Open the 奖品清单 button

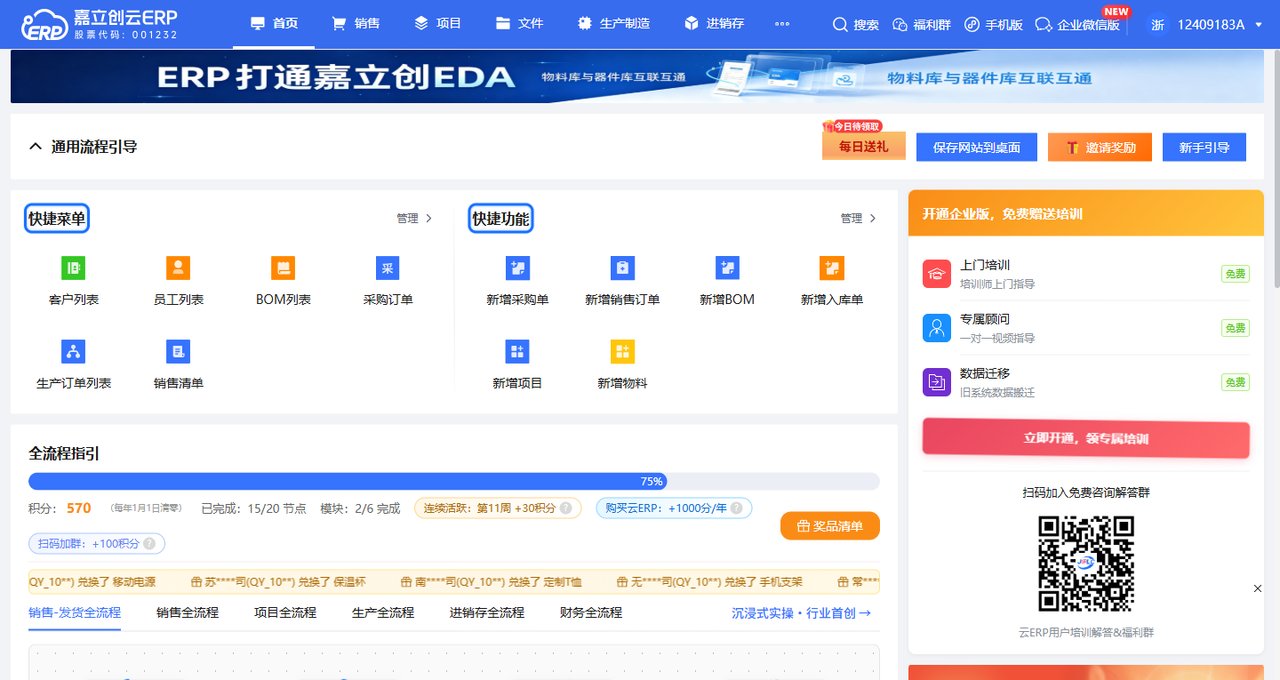coord(830,526)
